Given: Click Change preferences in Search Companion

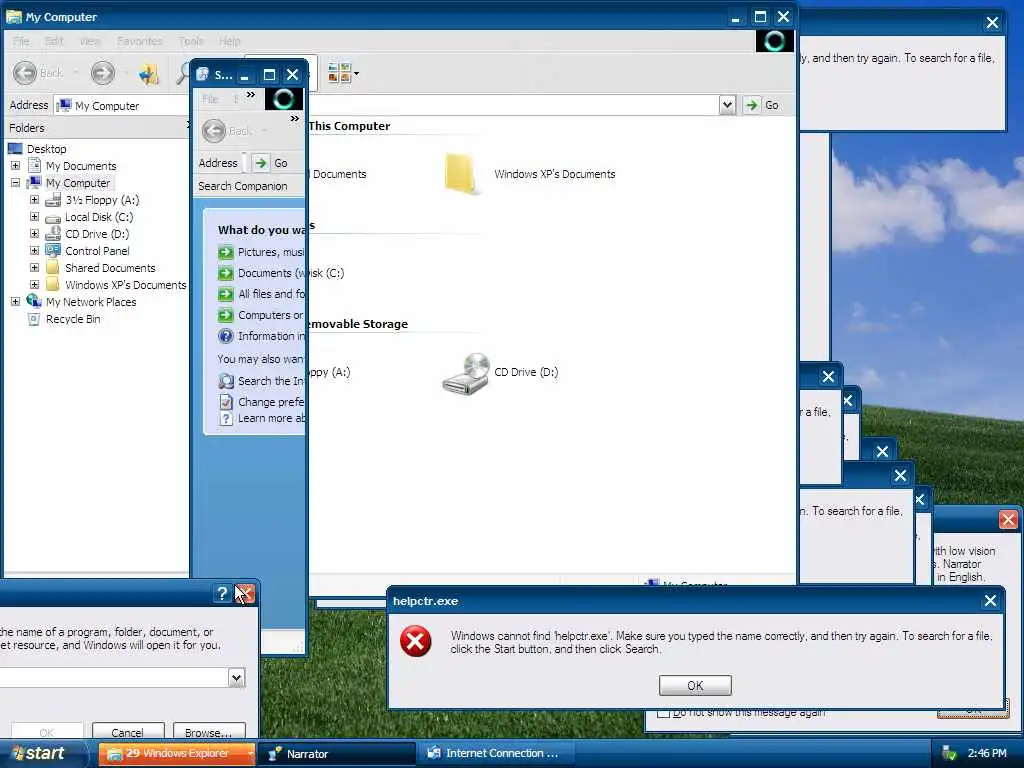Looking at the screenshot, I should (x=261, y=402).
